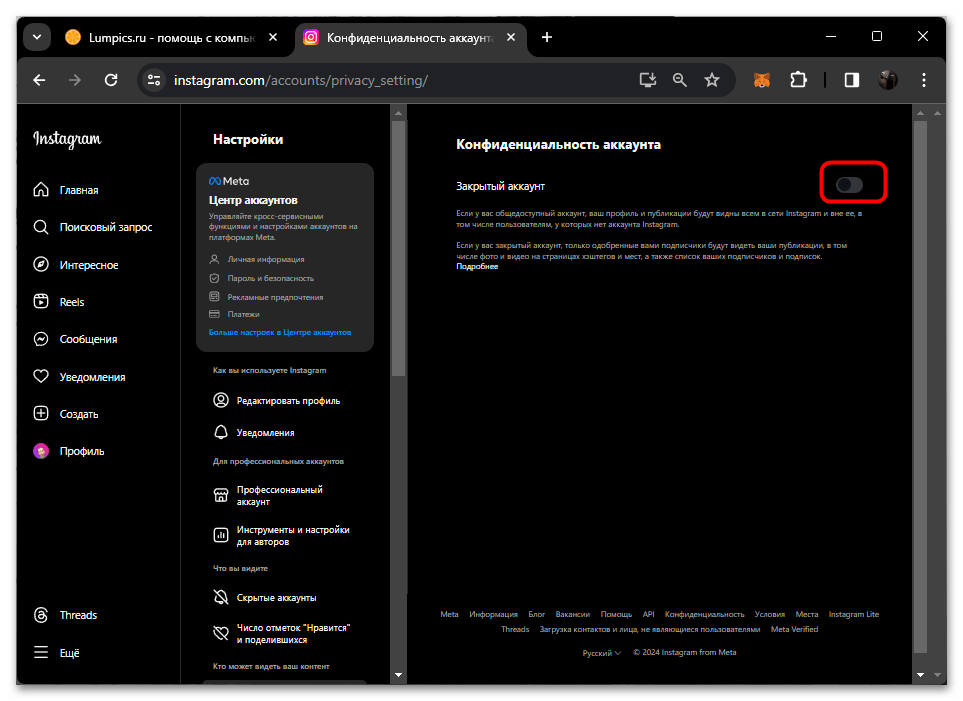The height and width of the screenshot is (701, 963).
Task: Click settings panel scrollbar up arrow
Action: (398, 113)
